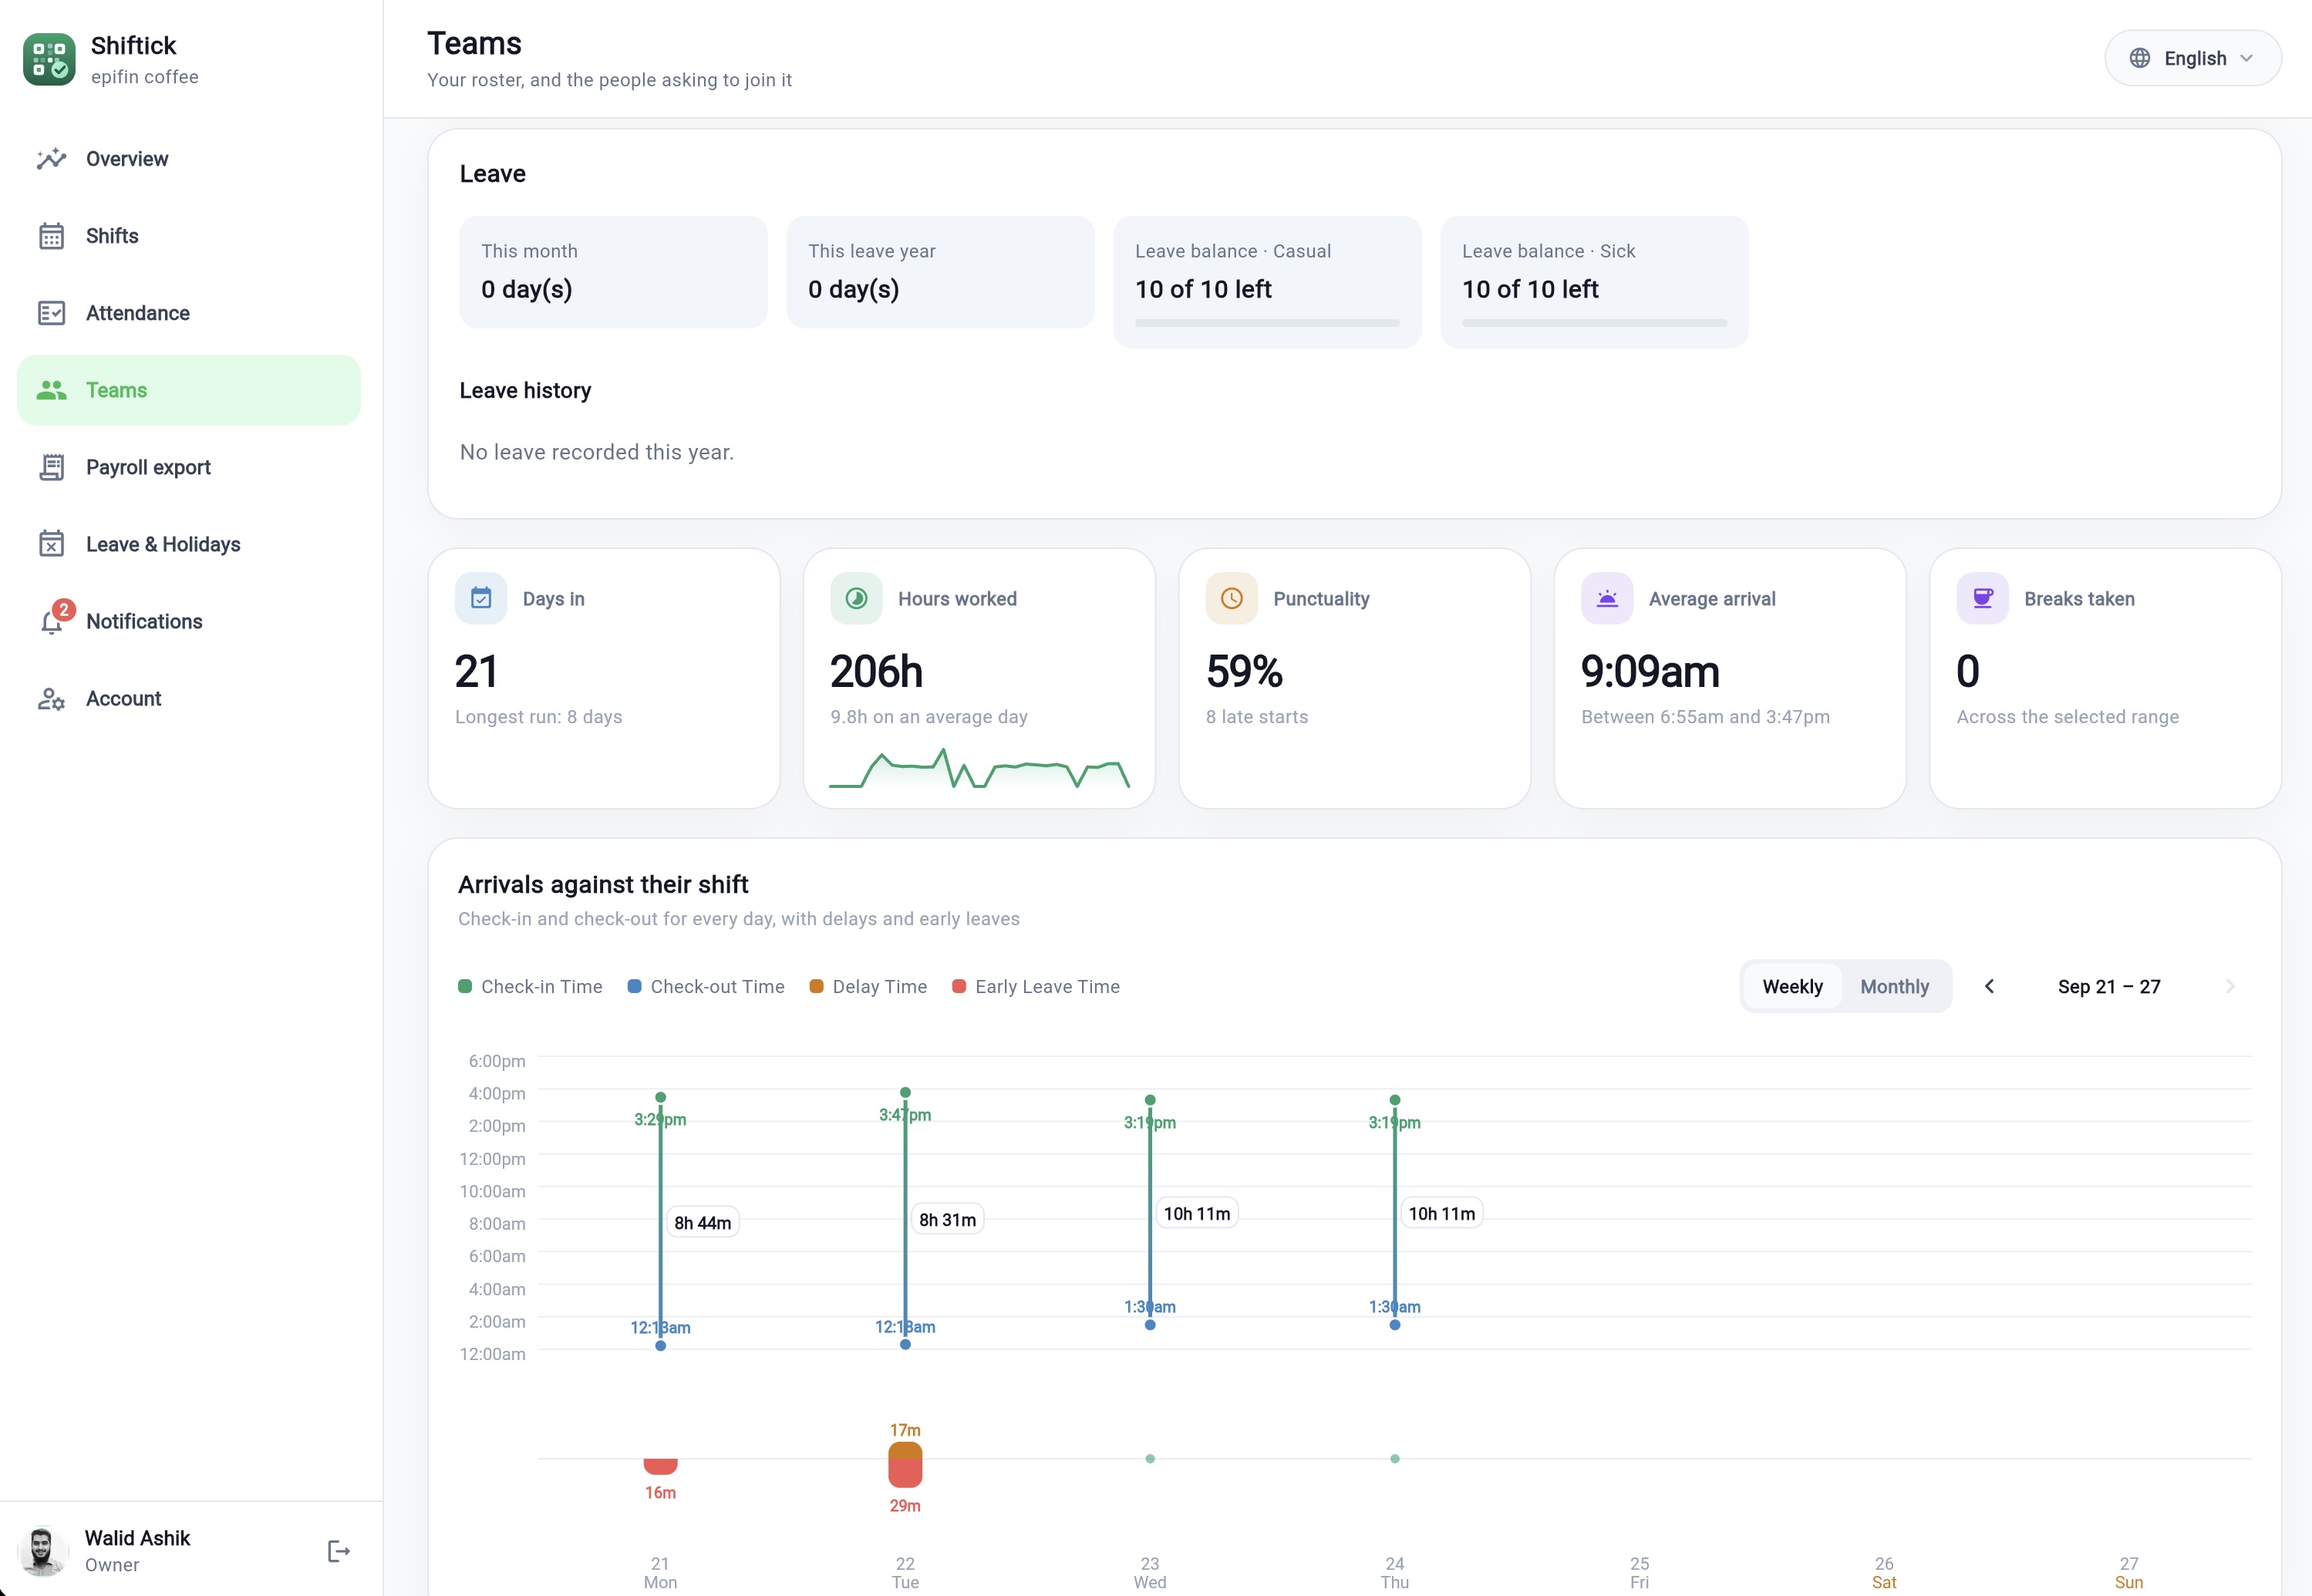The height and width of the screenshot is (1596, 2312).
Task: Click the Shiftick app logo
Action: click(x=49, y=59)
